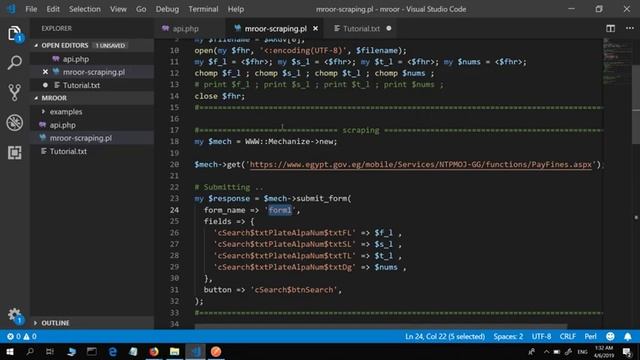Click the taskbar search icon
Viewport: 640px width, 360px height.
point(30,351)
